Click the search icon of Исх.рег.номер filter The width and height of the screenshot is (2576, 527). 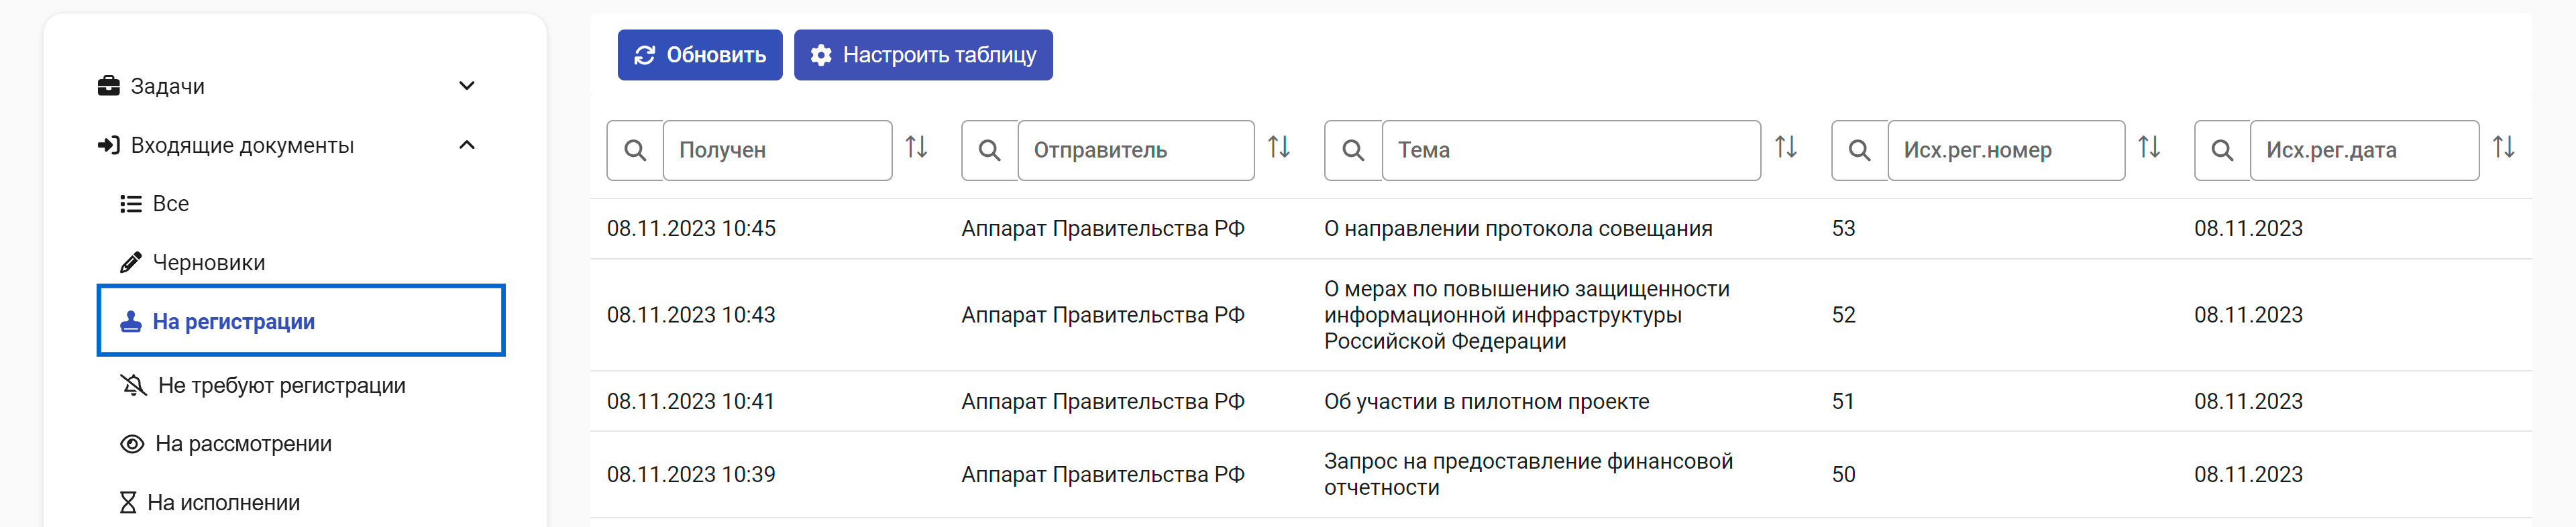pos(1860,150)
